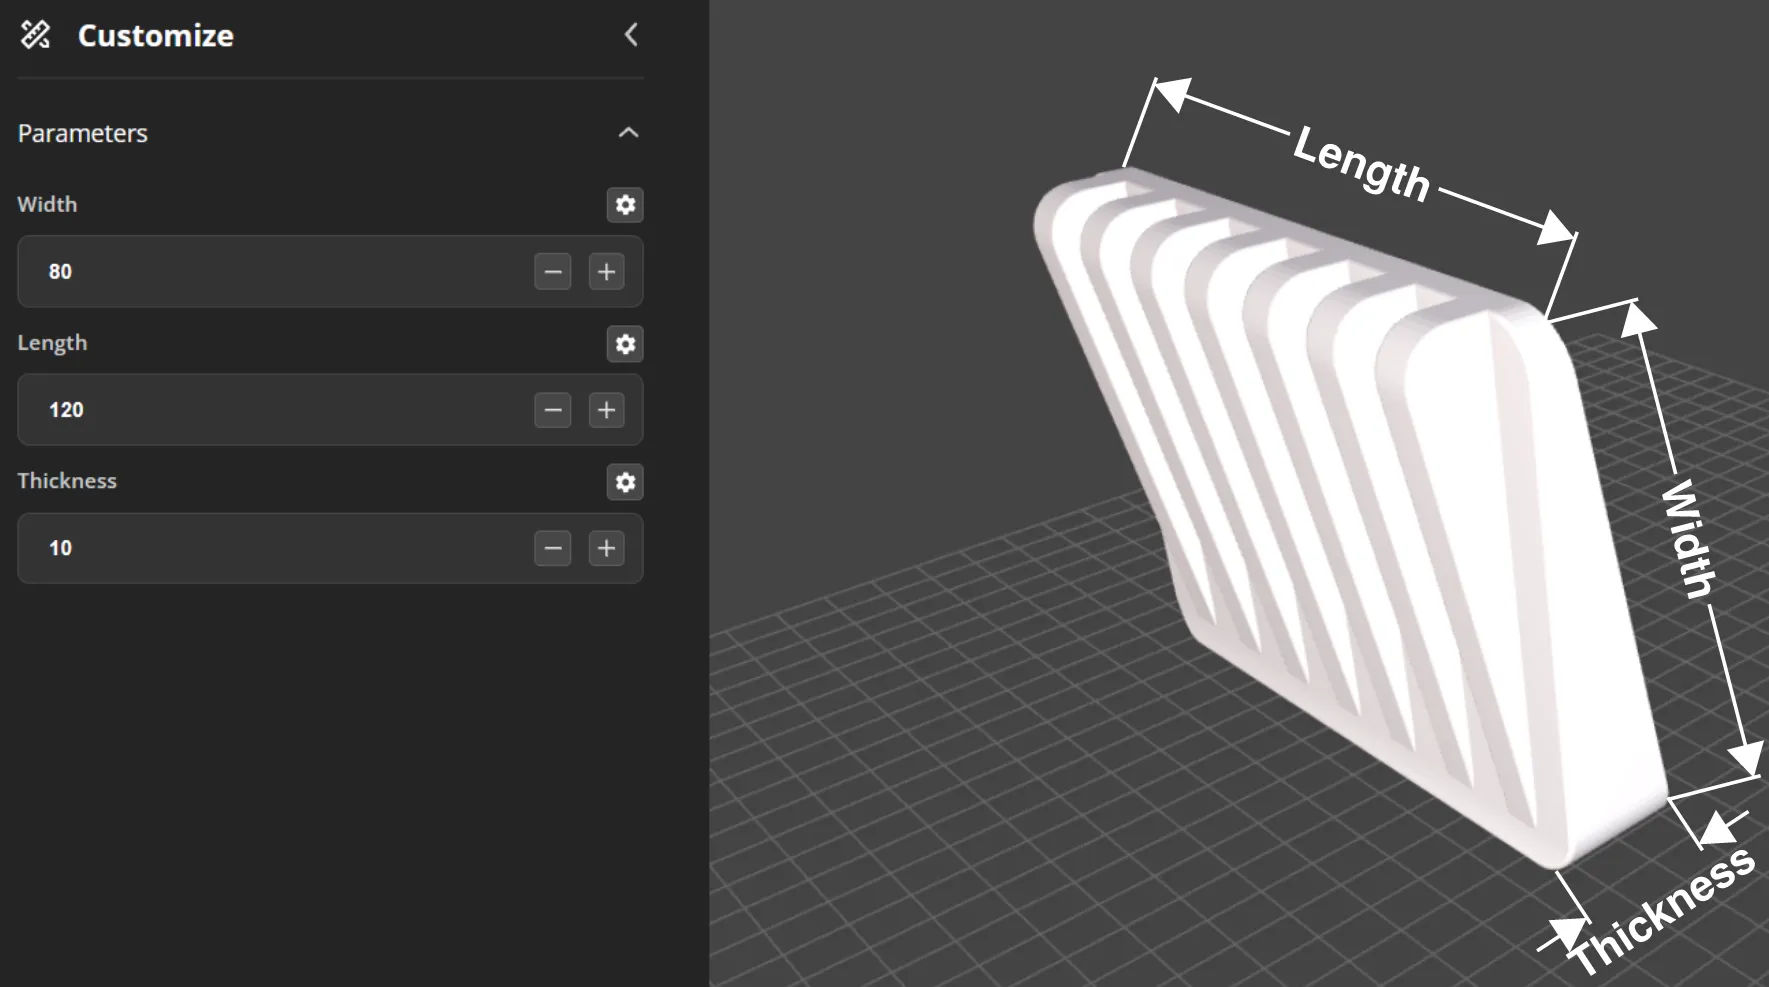Collapse the Customize panel with the back chevron
The image size is (1769, 987).
[631, 35]
